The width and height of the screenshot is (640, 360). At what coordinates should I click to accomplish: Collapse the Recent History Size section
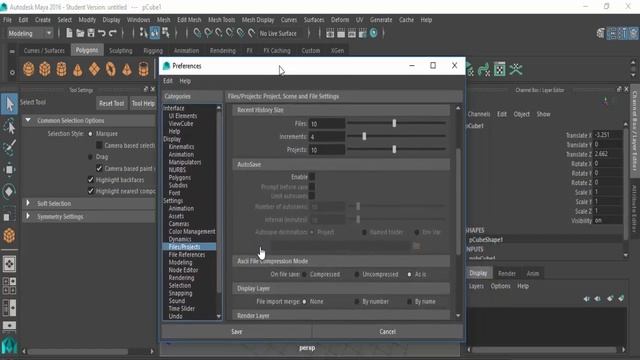click(x=341, y=110)
